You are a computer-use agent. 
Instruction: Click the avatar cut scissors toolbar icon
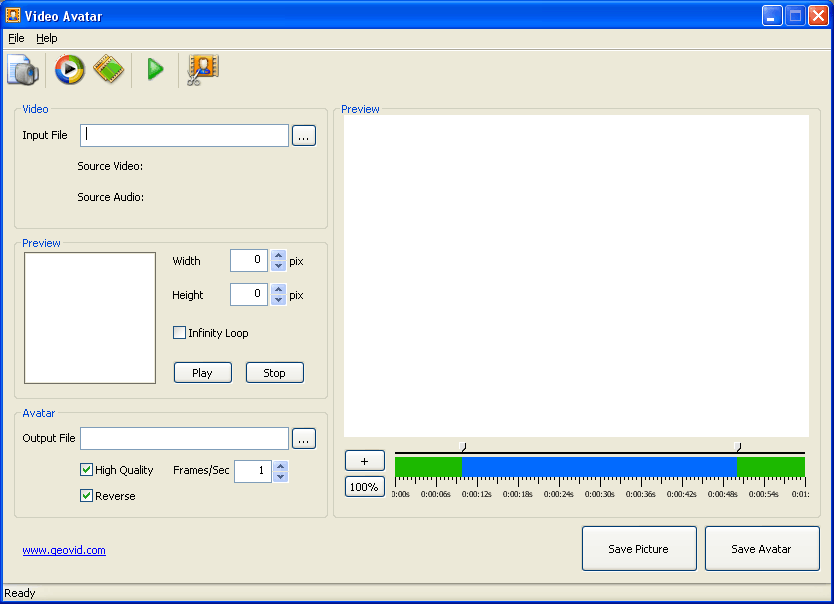pos(202,70)
